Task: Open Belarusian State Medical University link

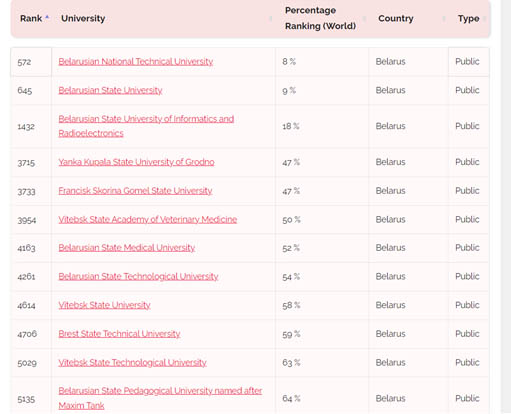Action: (127, 248)
